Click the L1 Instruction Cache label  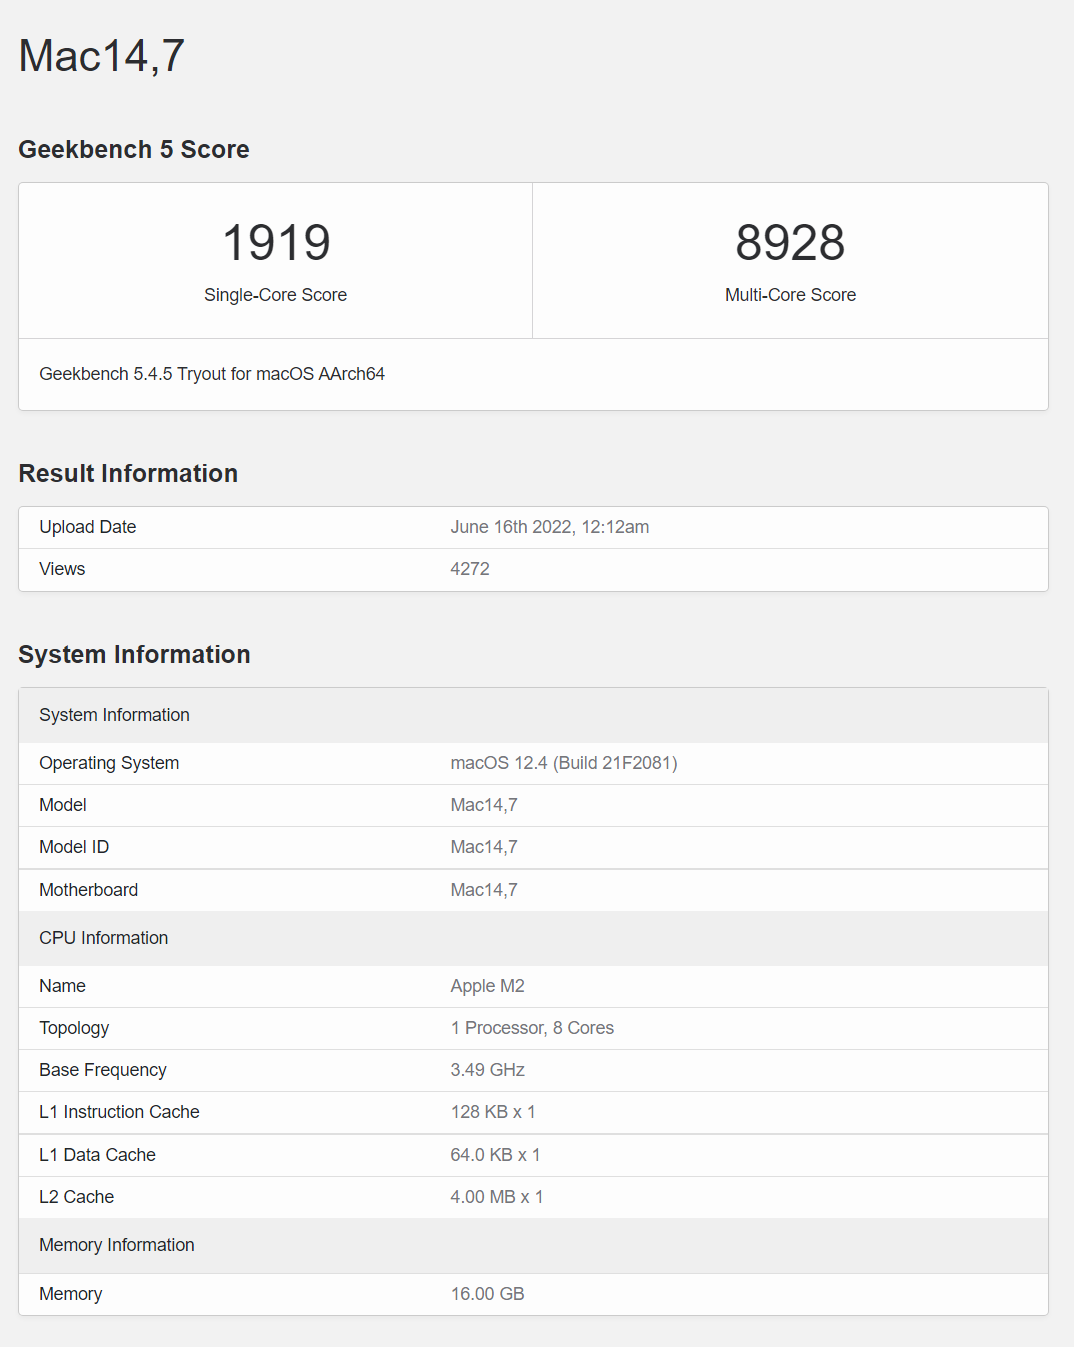119,1112
